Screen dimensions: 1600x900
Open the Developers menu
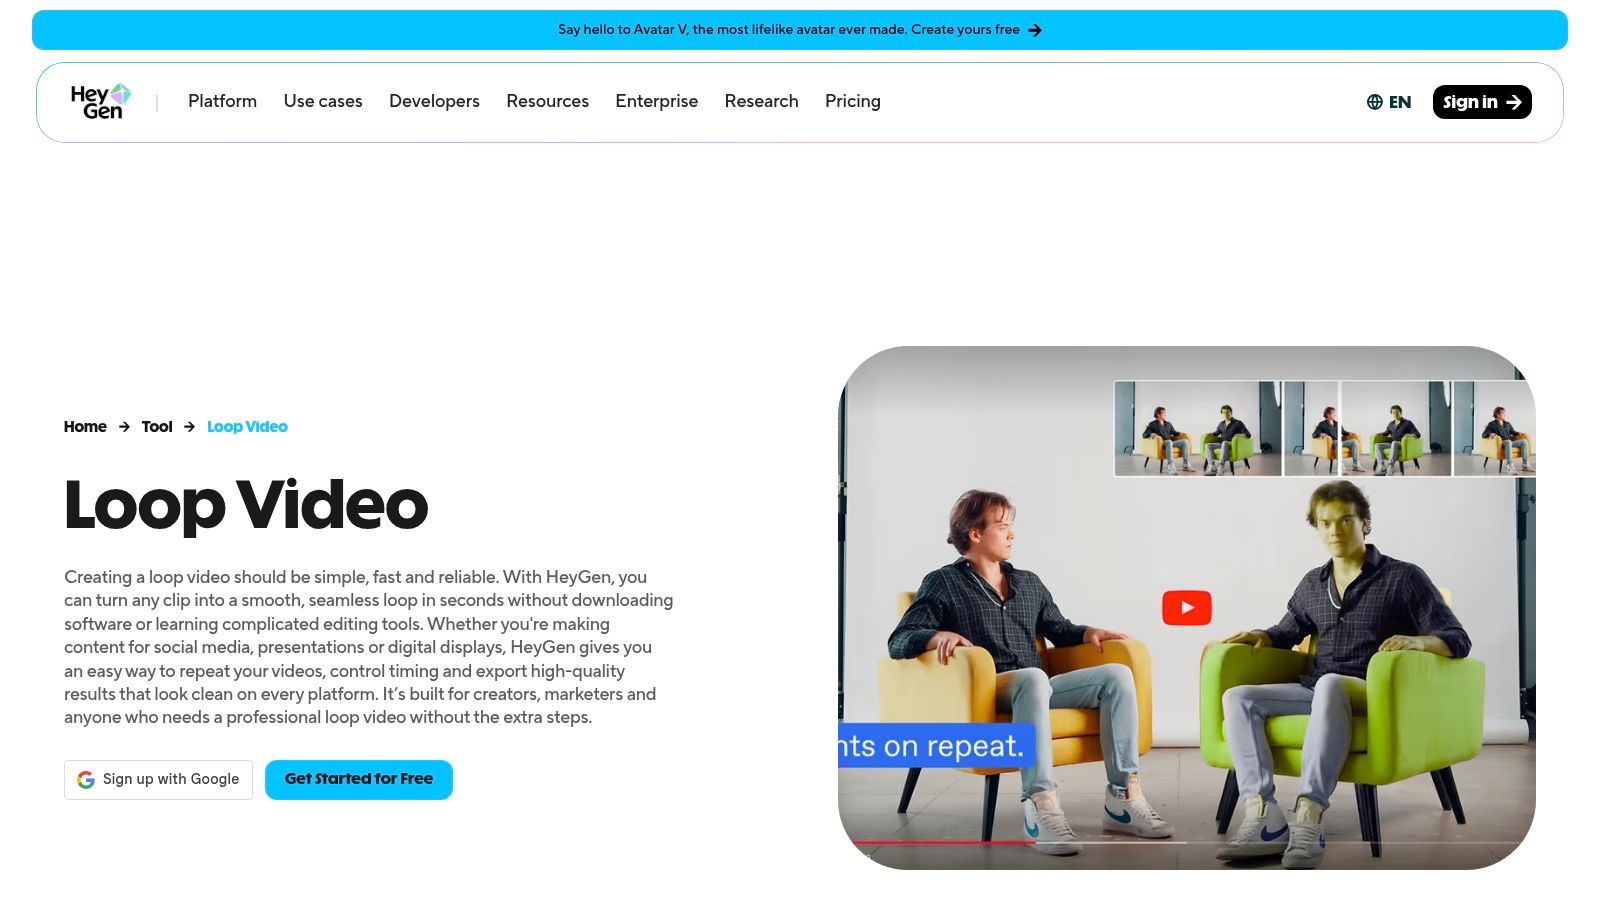coord(434,101)
